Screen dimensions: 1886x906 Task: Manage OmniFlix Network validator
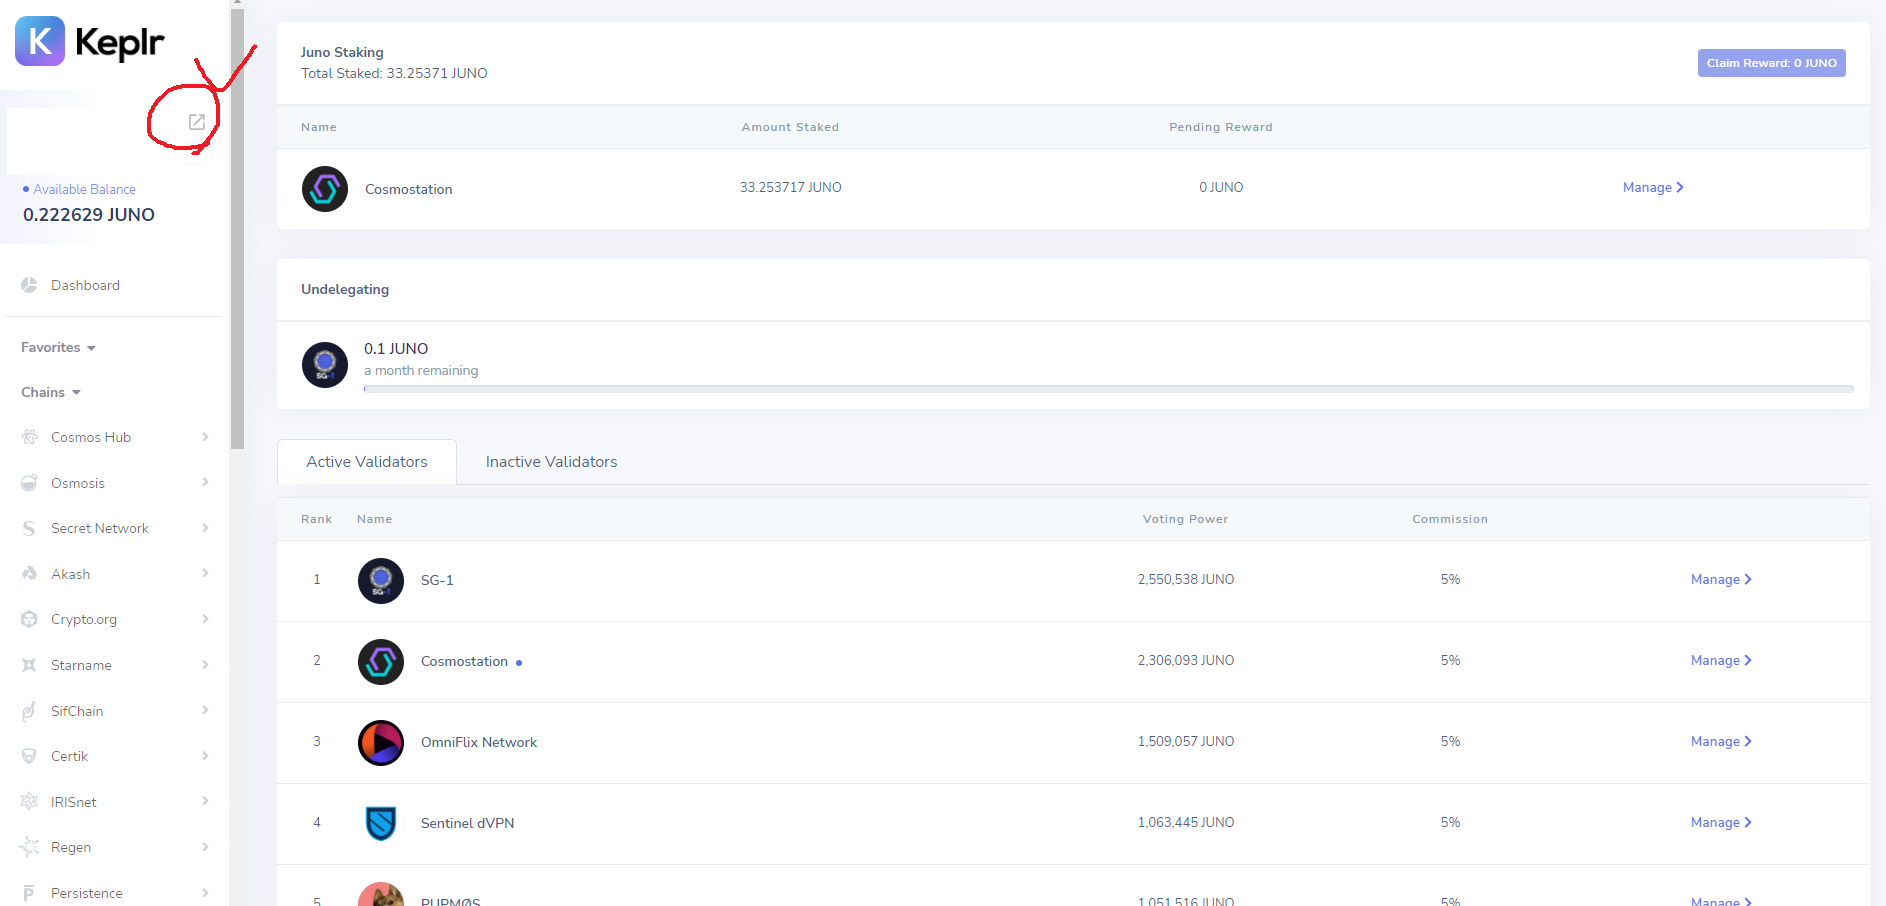1721,742
